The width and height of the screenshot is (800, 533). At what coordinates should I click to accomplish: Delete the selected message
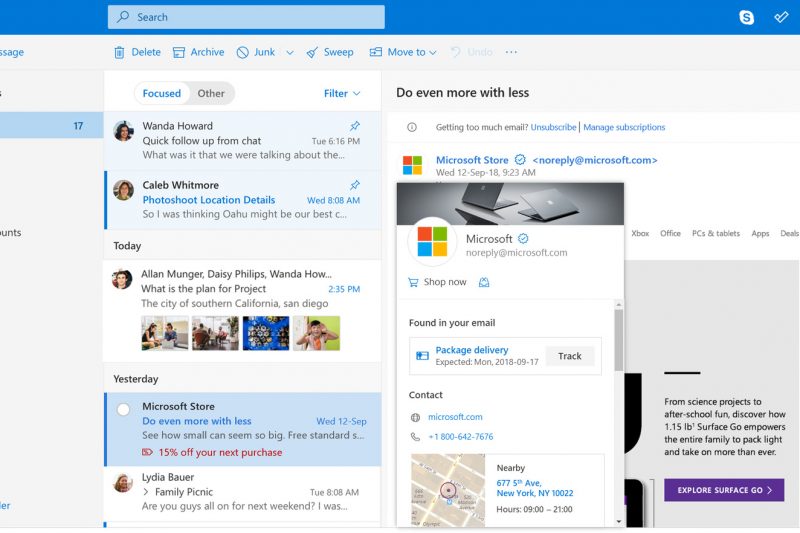tap(137, 52)
